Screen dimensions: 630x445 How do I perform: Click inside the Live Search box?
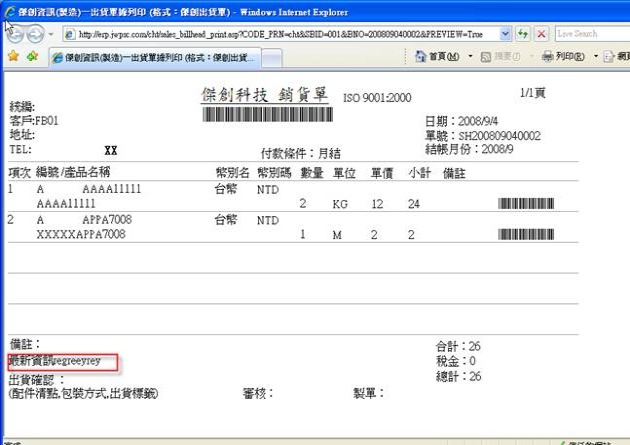coord(590,33)
